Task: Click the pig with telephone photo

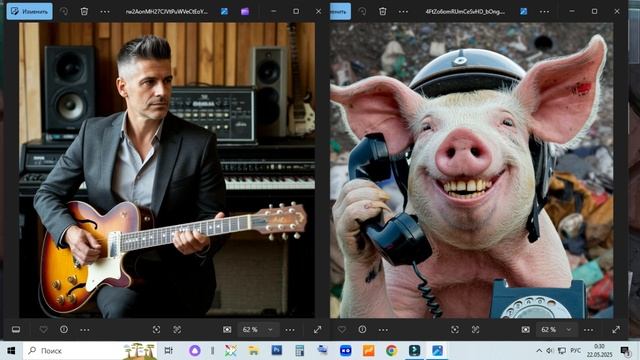Action: coord(471,170)
